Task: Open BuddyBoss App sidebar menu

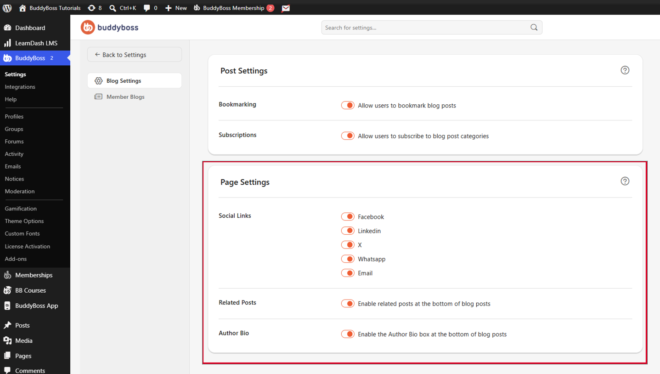Action: click(x=35, y=306)
